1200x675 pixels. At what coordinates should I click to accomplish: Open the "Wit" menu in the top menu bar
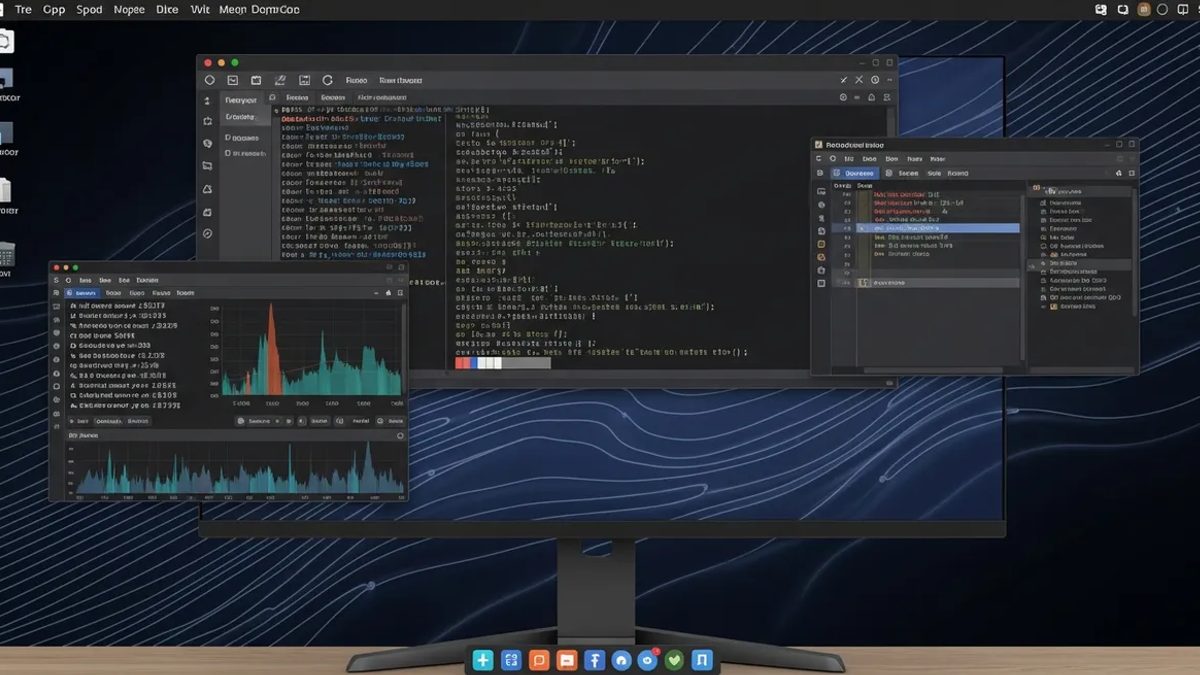pyautogui.click(x=199, y=9)
